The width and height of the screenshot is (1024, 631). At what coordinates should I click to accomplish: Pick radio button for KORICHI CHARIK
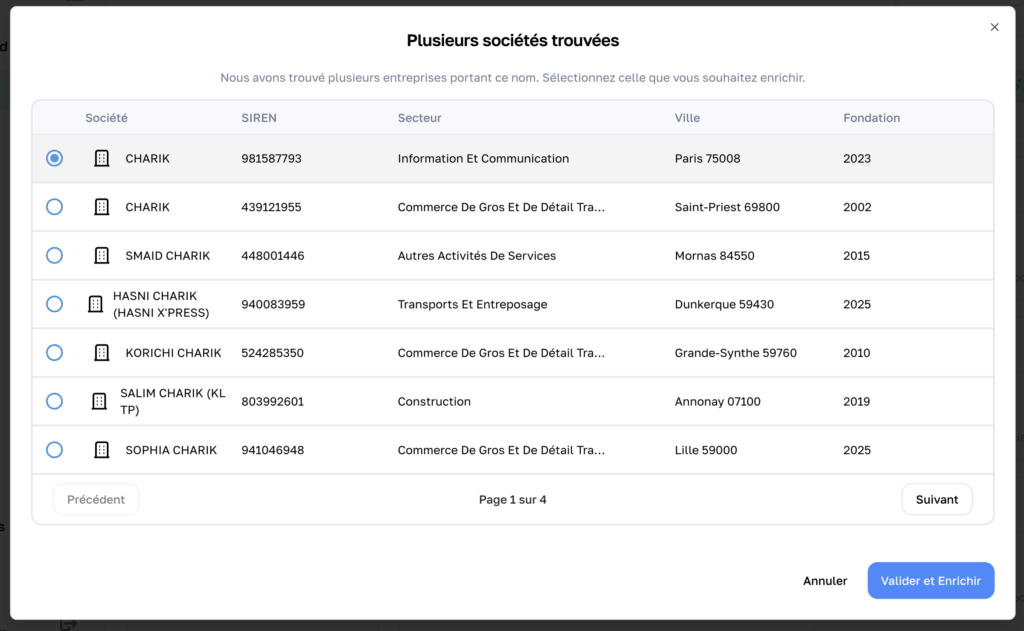[x=54, y=353]
